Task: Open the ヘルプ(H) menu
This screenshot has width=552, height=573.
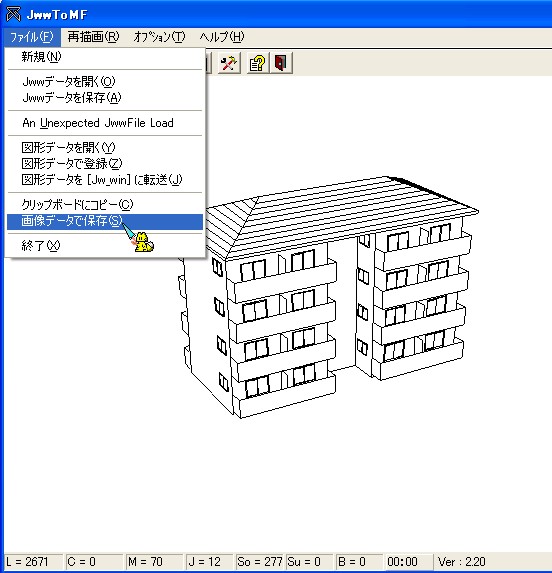Action: tap(222, 37)
